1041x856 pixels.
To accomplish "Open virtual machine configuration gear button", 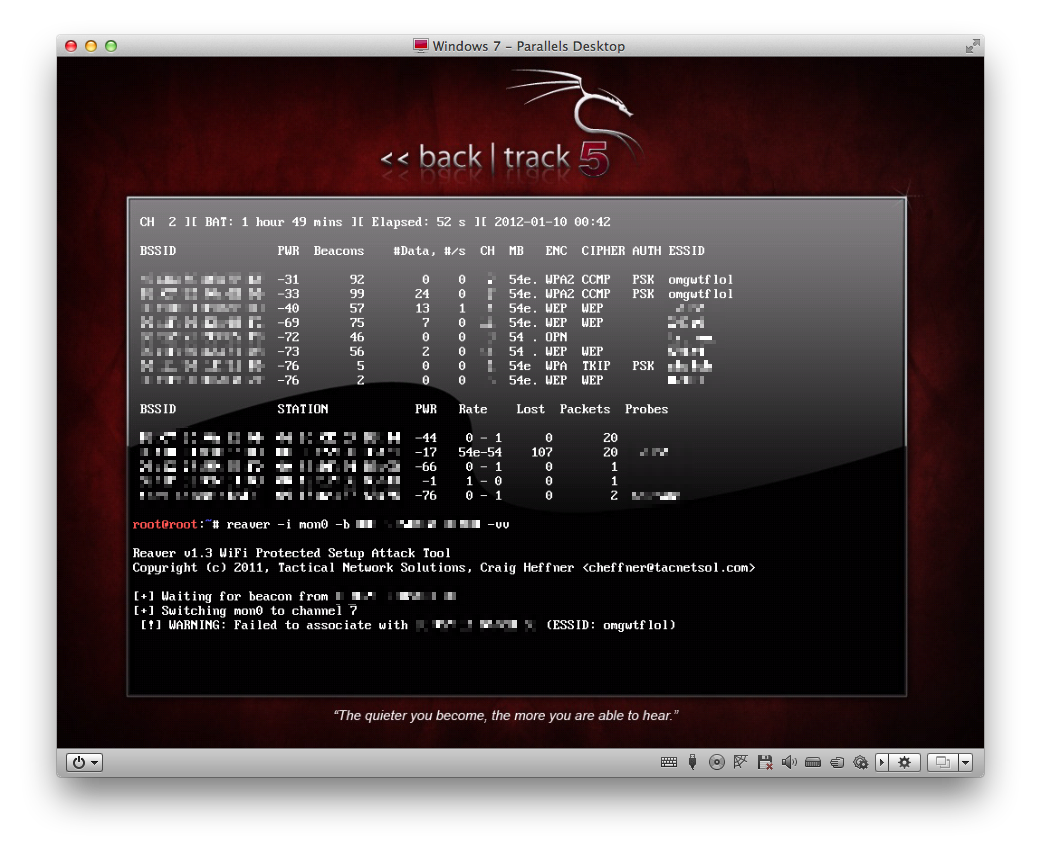I will click(904, 762).
